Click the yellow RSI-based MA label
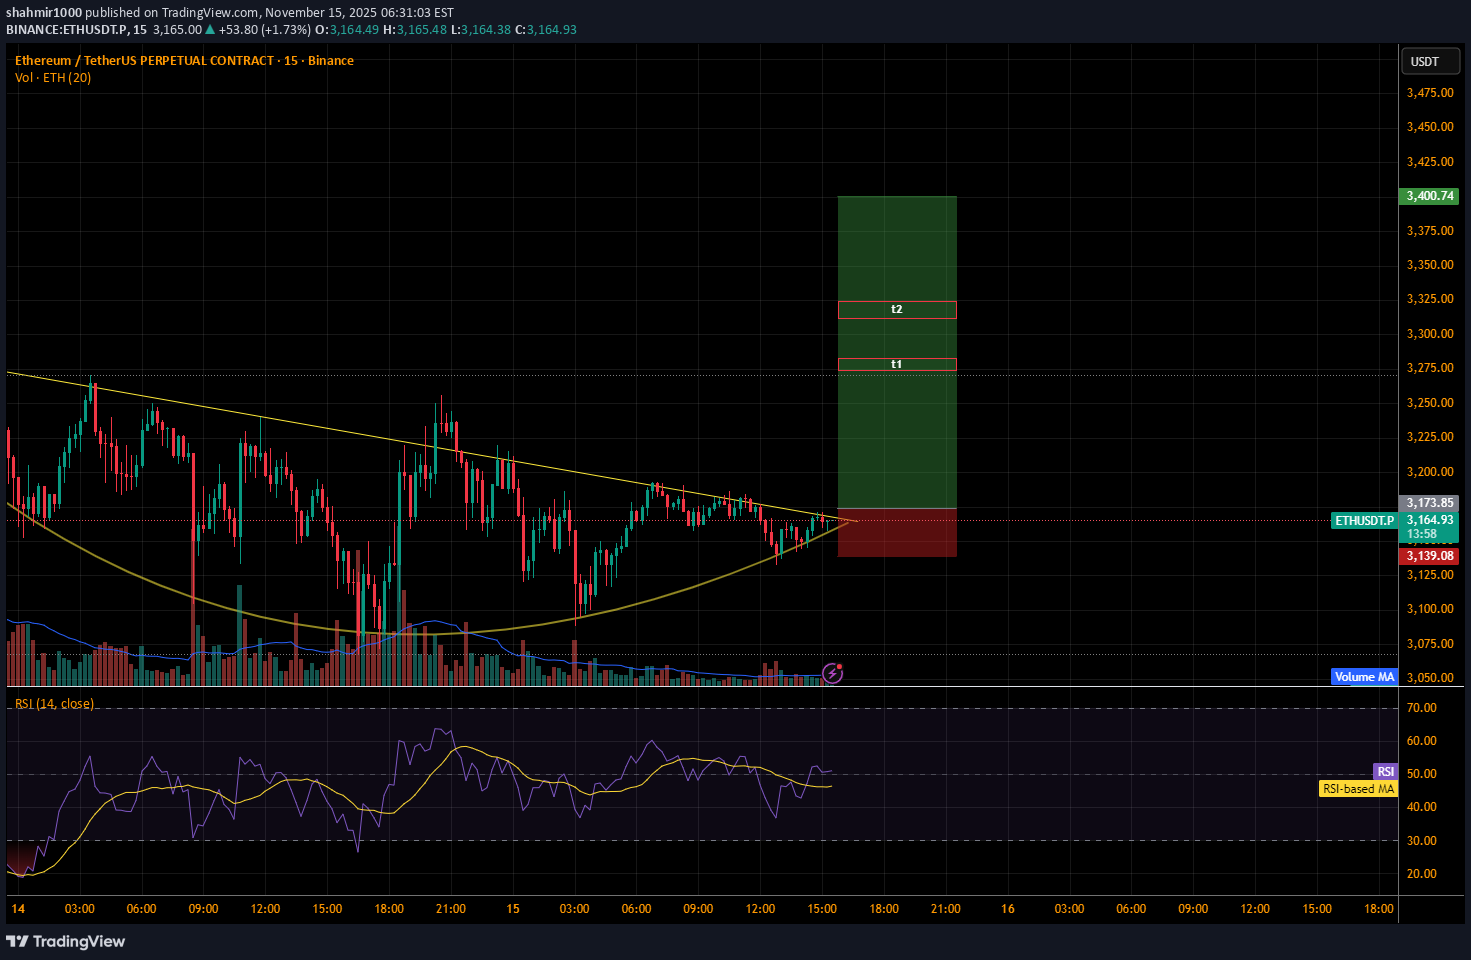This screenshot has height=960, width=1471. tap(1358, 789)
